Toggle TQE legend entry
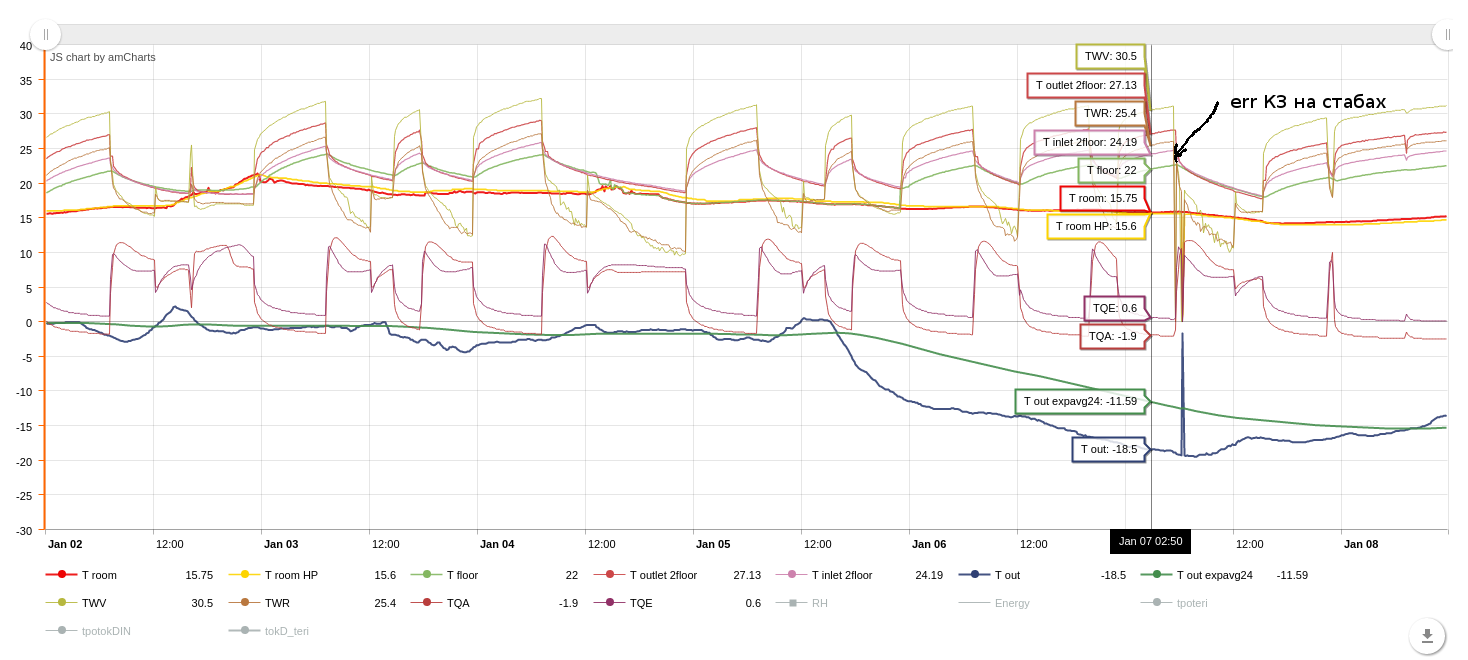 point(677,603)
